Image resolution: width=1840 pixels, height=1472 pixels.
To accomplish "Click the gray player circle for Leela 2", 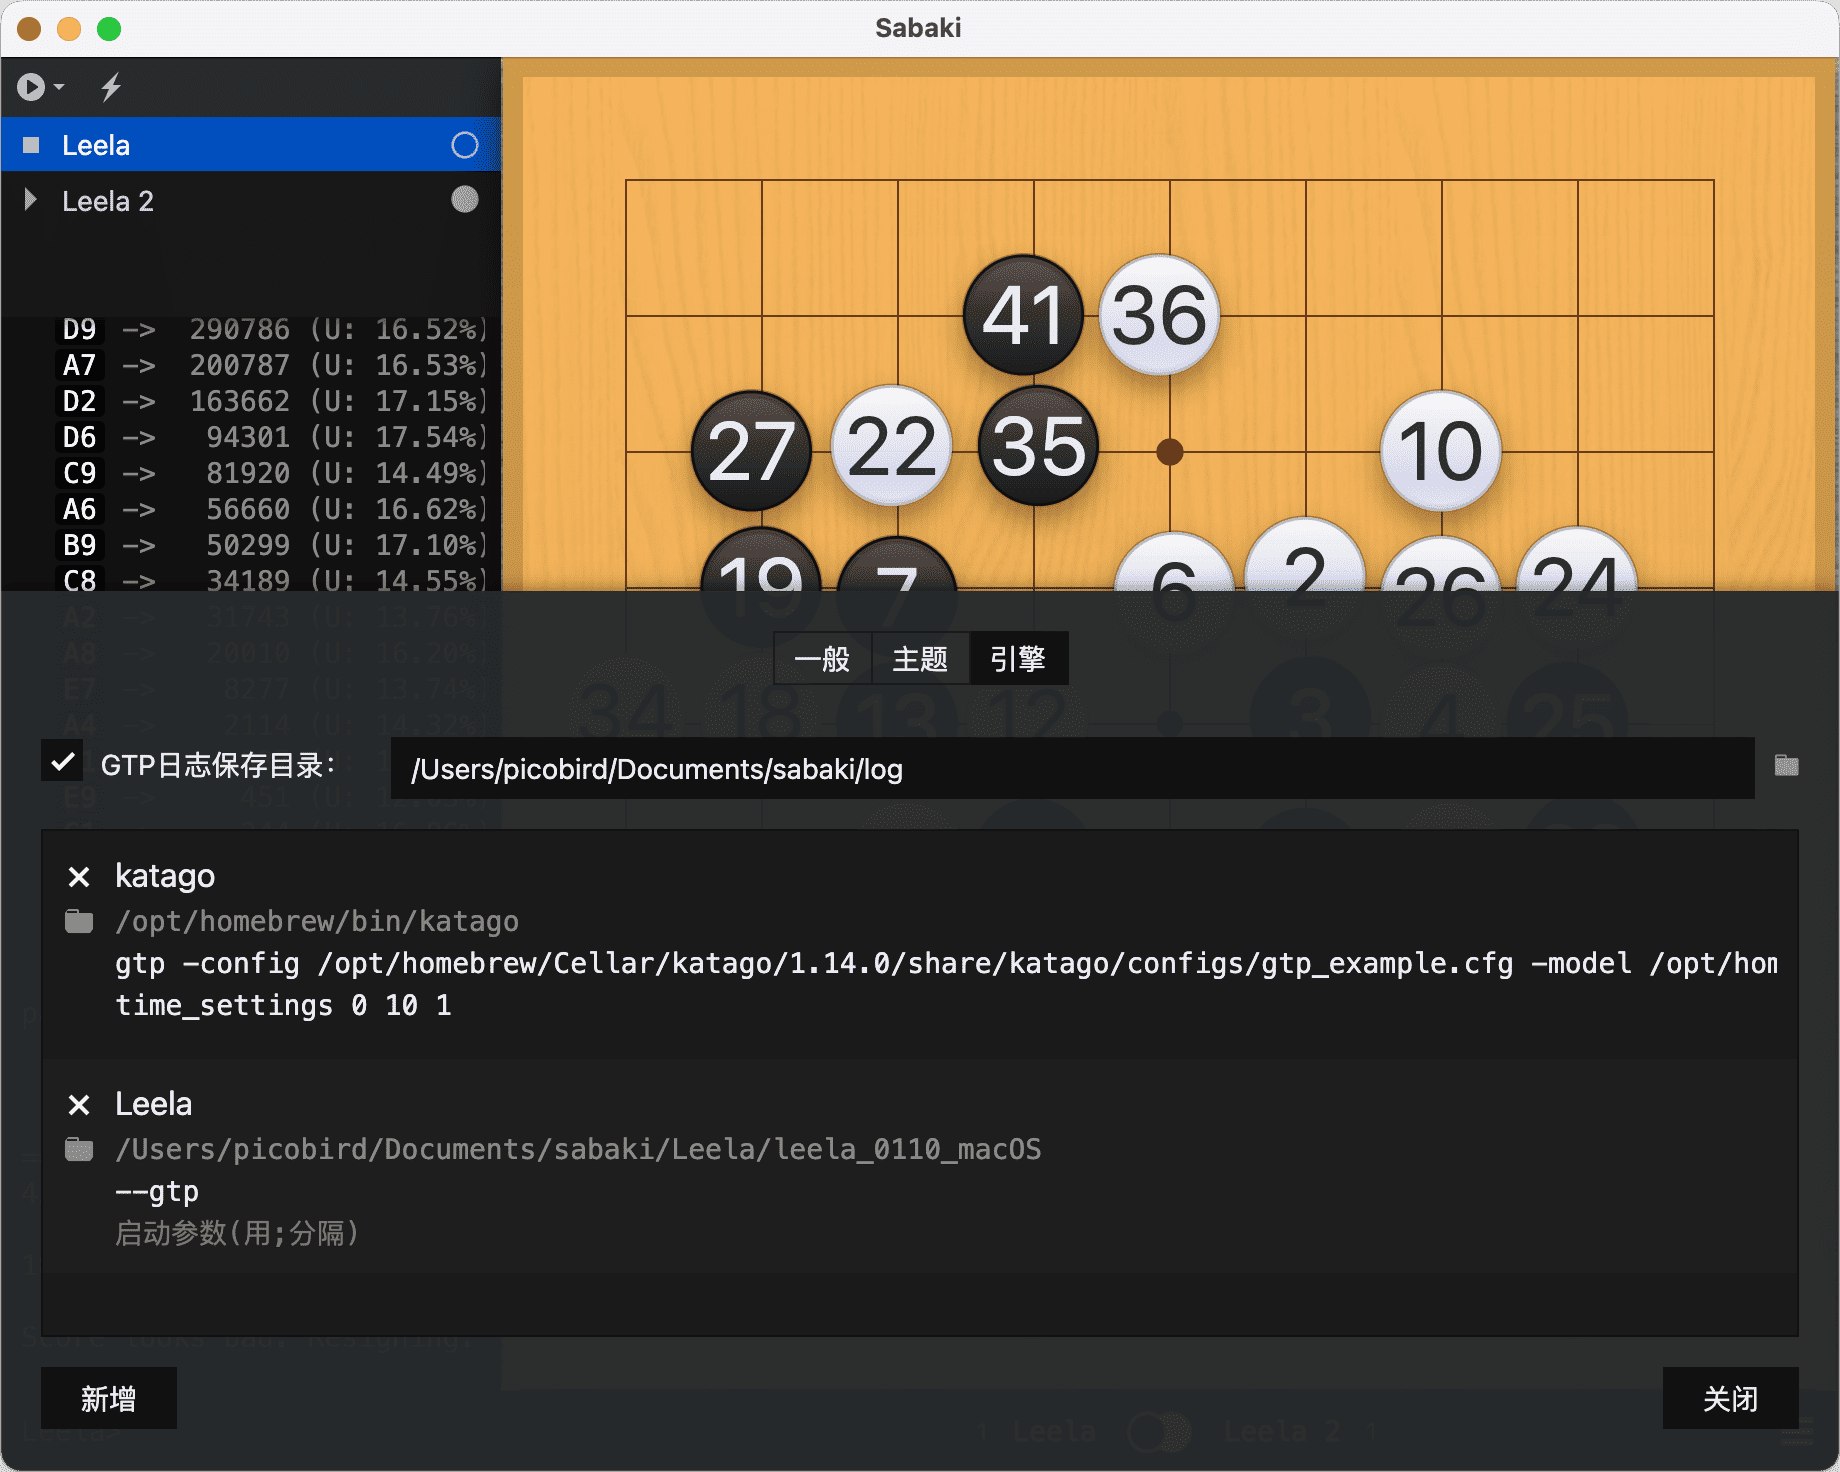I will point(465,200).
